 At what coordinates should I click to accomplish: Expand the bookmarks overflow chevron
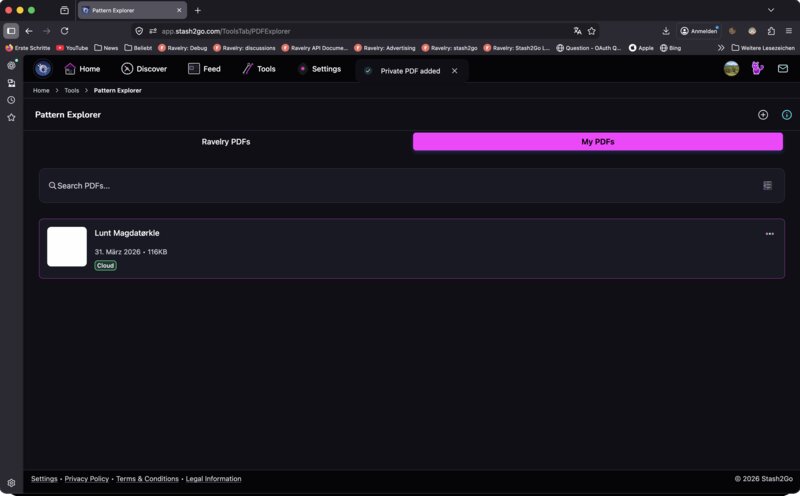pyautogui.click(x=721, y=47)
